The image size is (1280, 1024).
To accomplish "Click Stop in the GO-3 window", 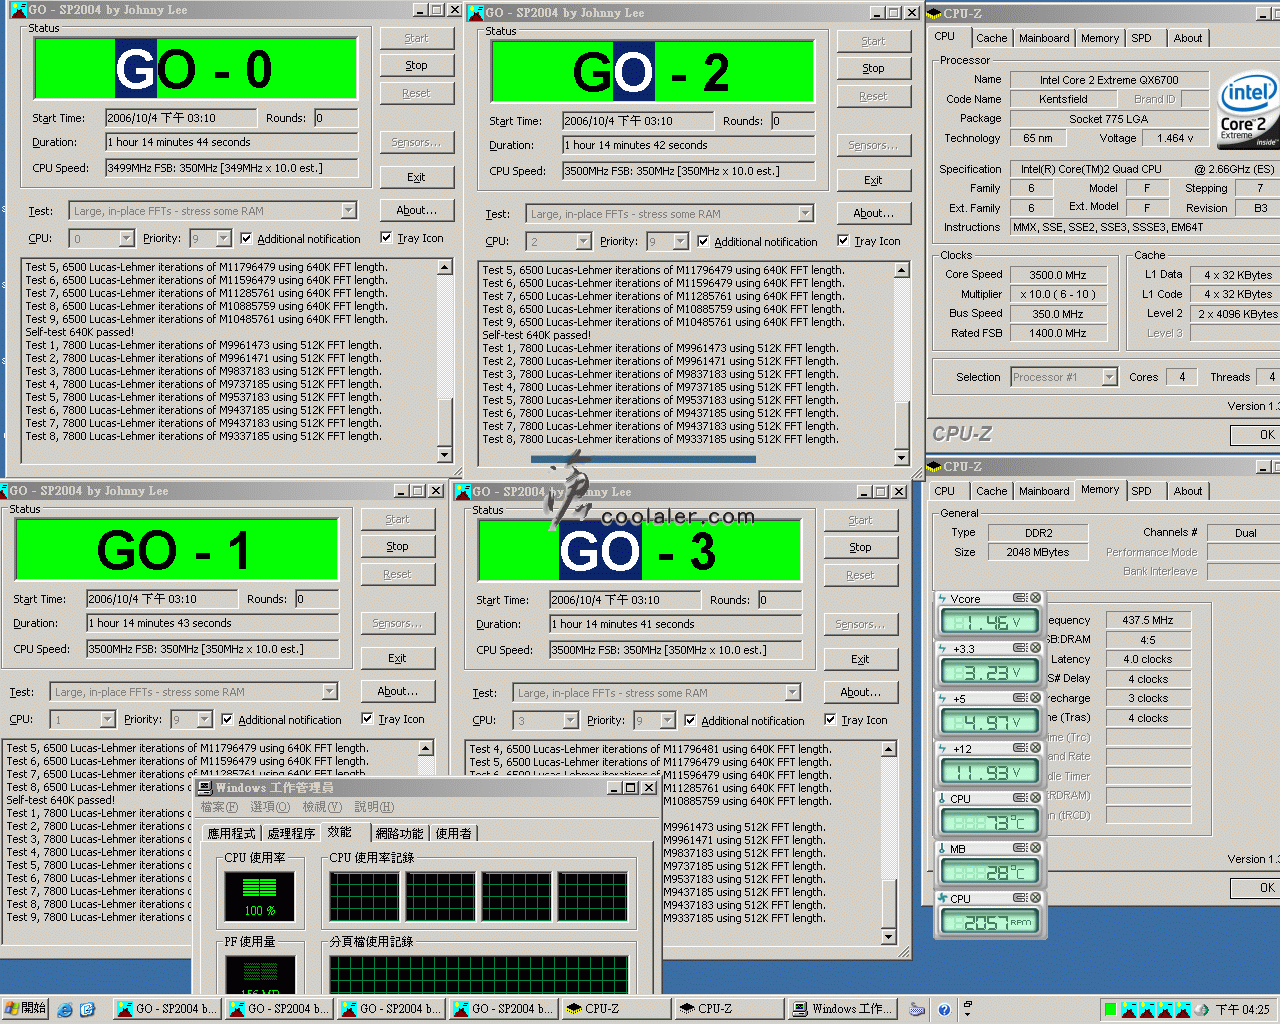I will tap(860, 548).
